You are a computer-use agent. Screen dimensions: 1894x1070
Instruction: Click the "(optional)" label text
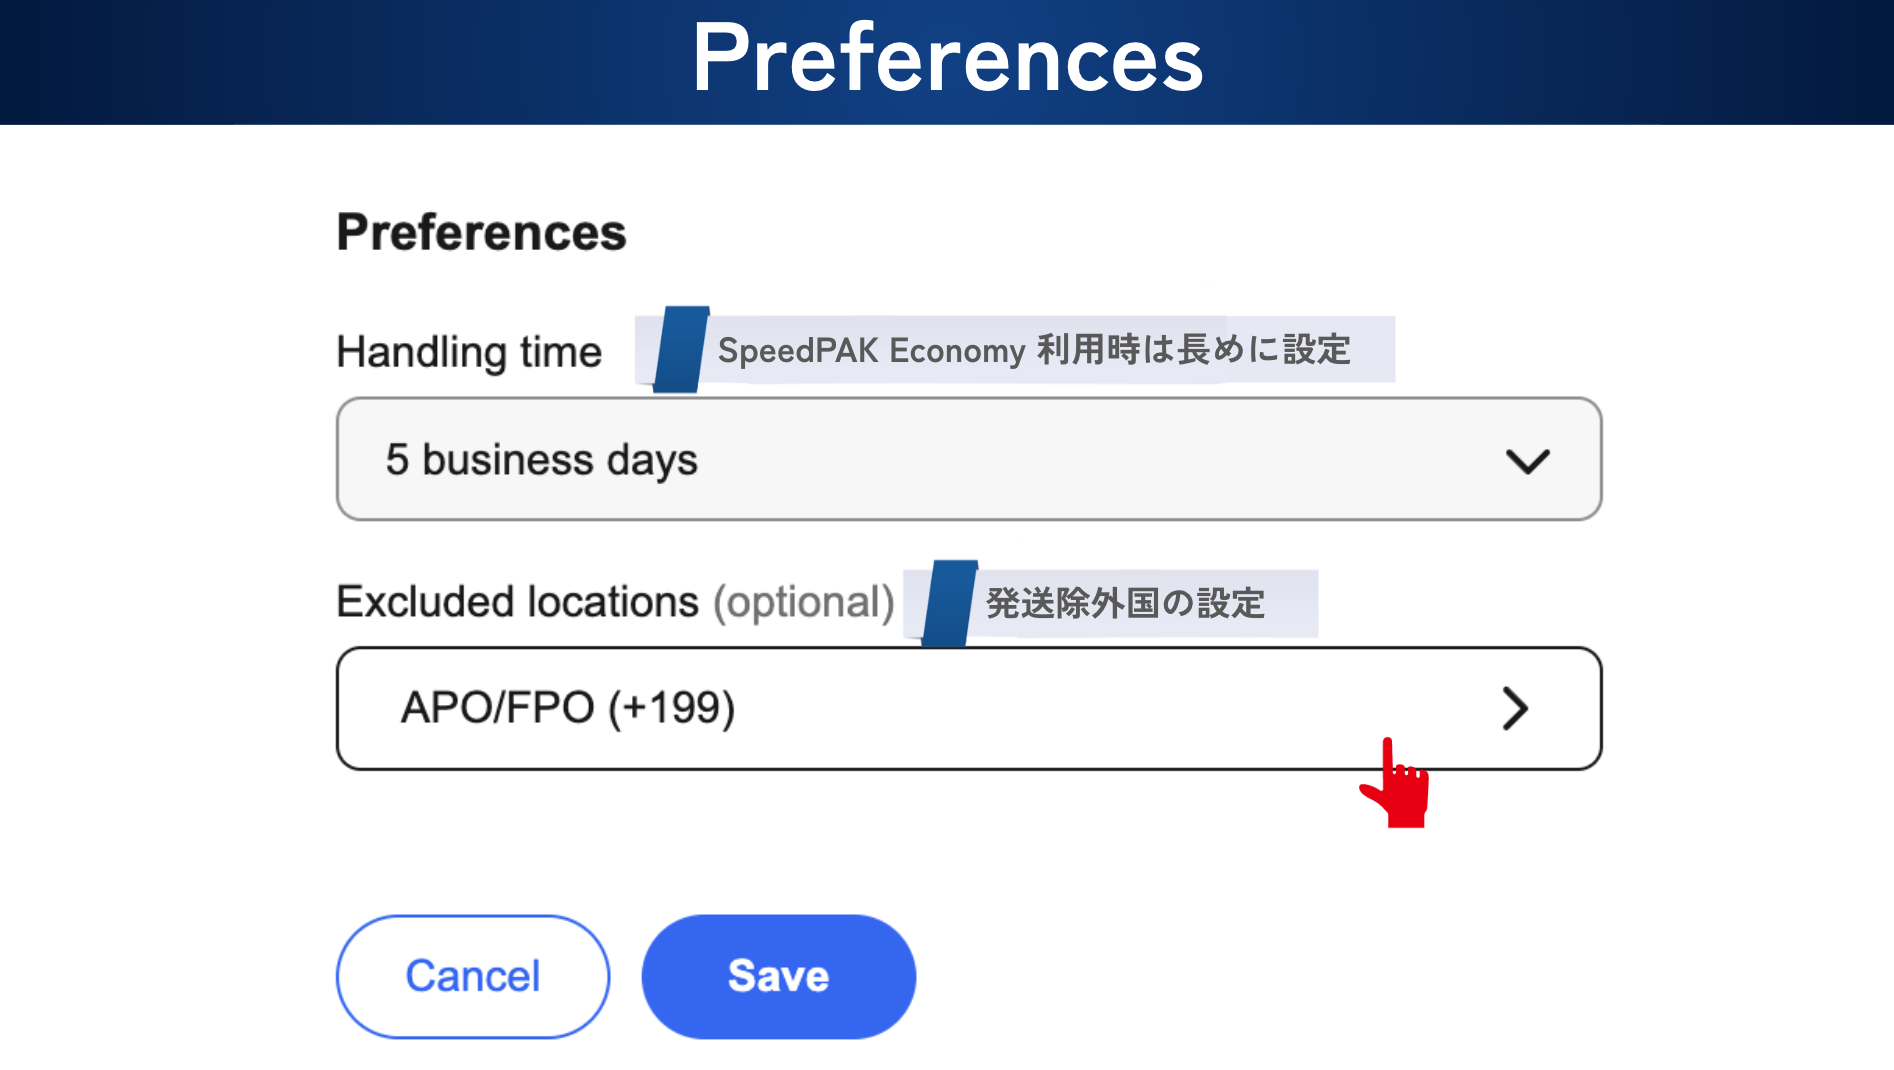[803, 602]
